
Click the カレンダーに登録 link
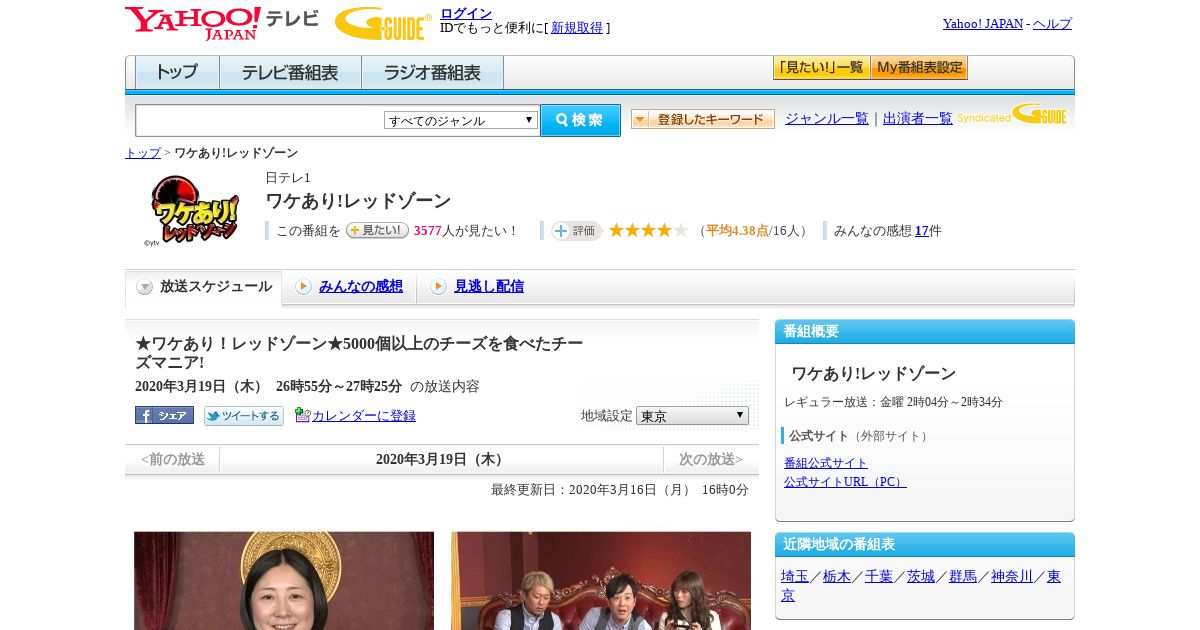pos(364,416)
